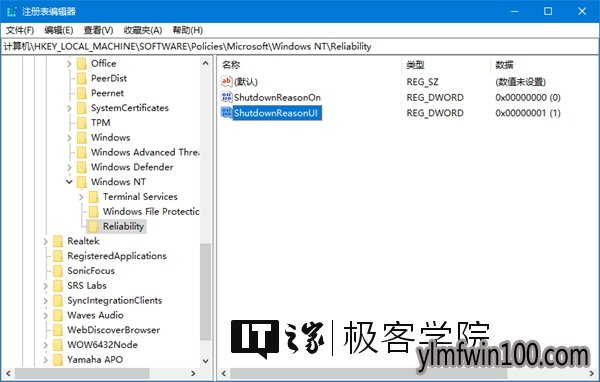The width and height of the screenshot is (600, 382).
Task: Expand the Windows tree node
Action: coord(69,138)
